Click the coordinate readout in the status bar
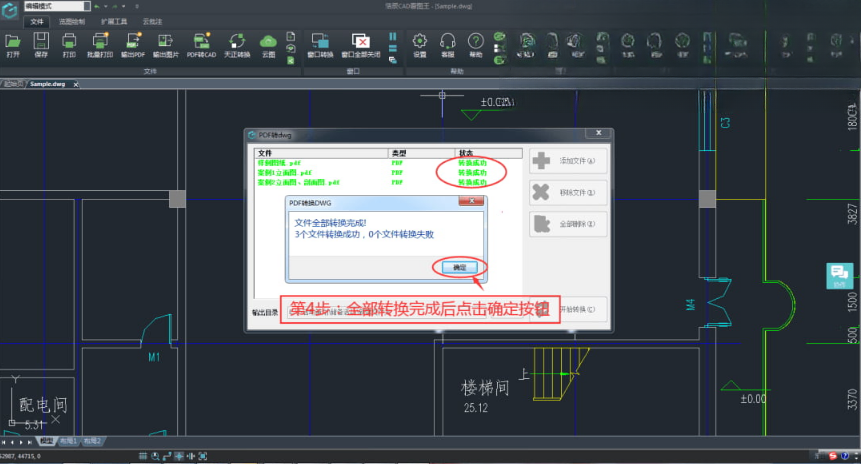This screenshot has width=861, height=464. pyautogui.click(x=20, y=456)
